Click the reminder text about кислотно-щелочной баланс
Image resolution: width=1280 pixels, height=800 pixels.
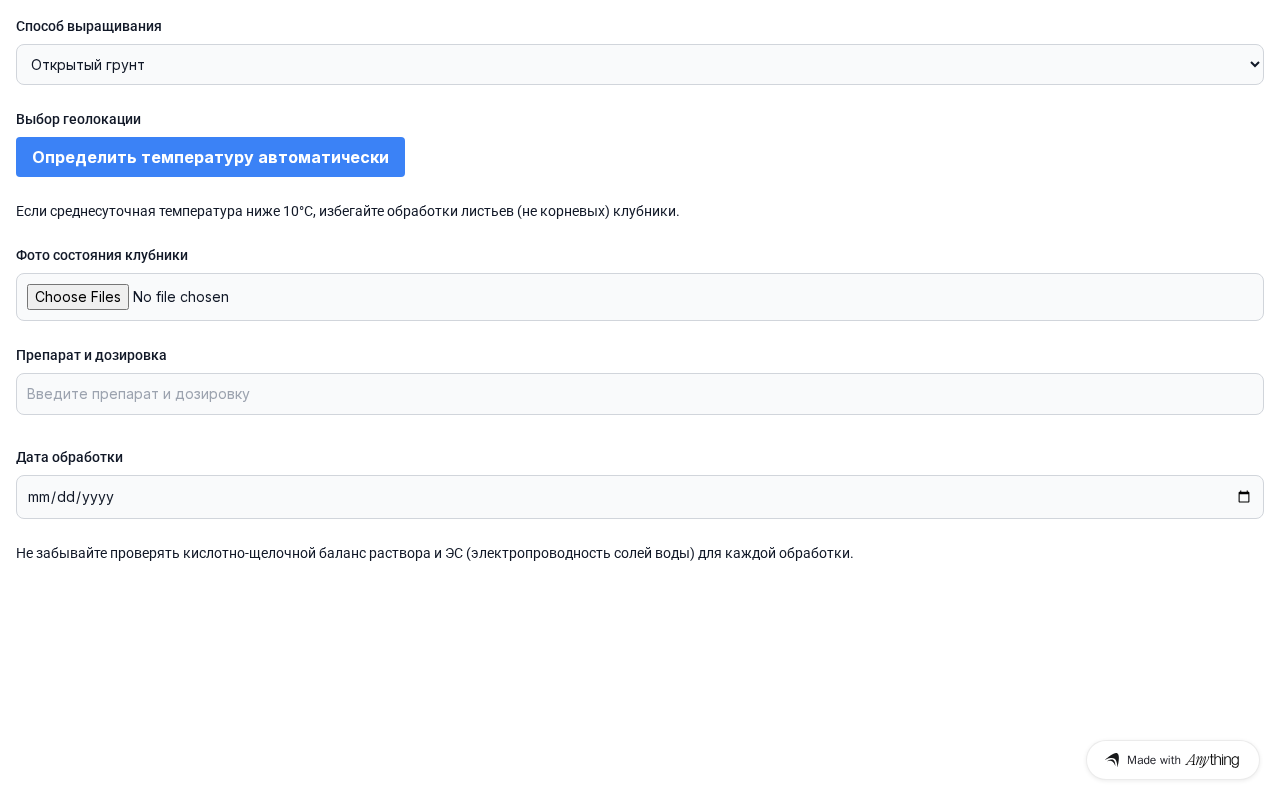point(435,553)
